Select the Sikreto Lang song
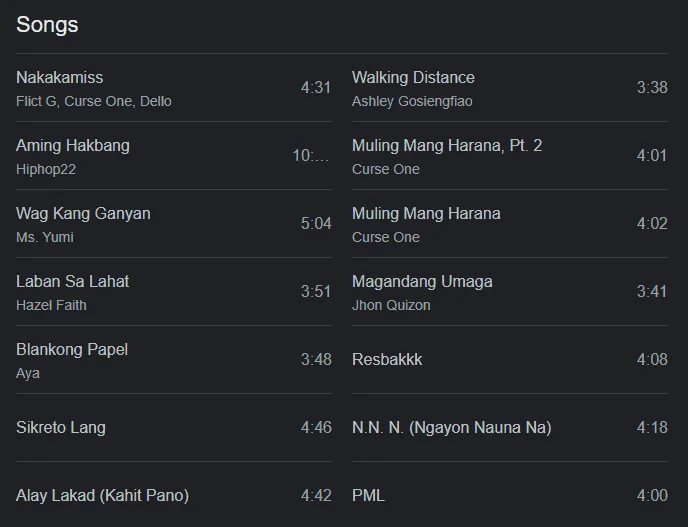The width and height of the screenshot is (688, 527). [x=174, y=428]
